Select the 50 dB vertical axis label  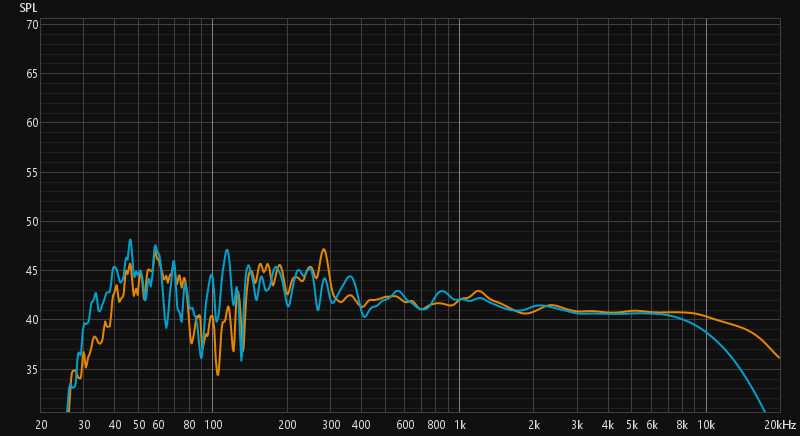[31, 222]
